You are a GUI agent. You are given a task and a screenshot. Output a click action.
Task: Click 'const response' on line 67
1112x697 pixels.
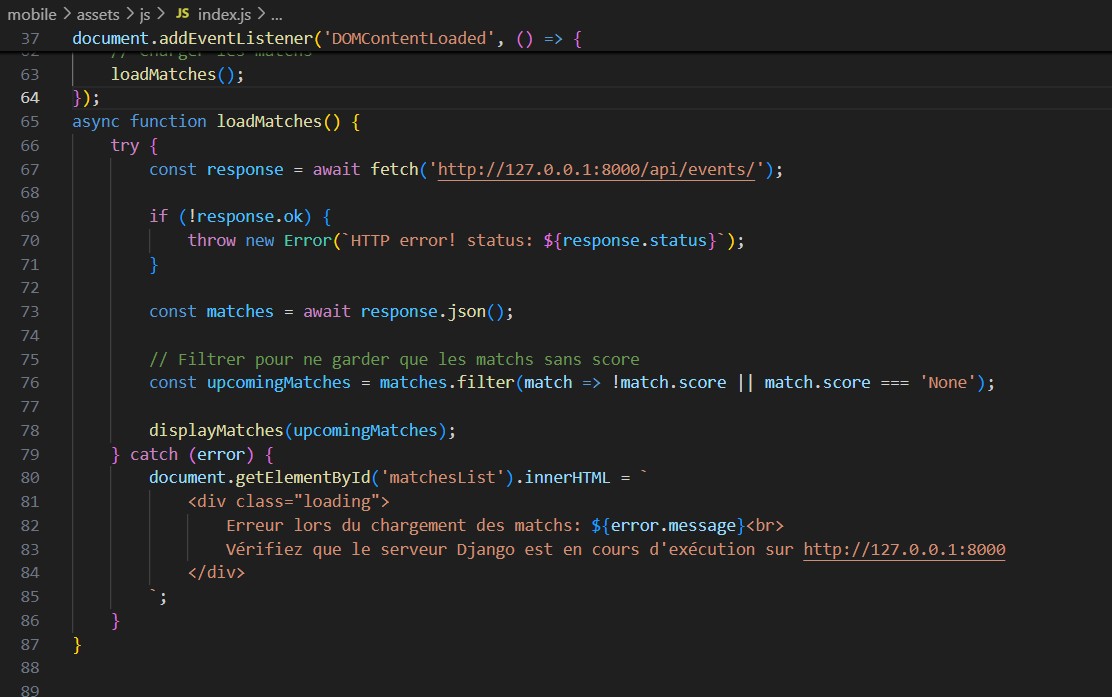click(x=216, y=169)
